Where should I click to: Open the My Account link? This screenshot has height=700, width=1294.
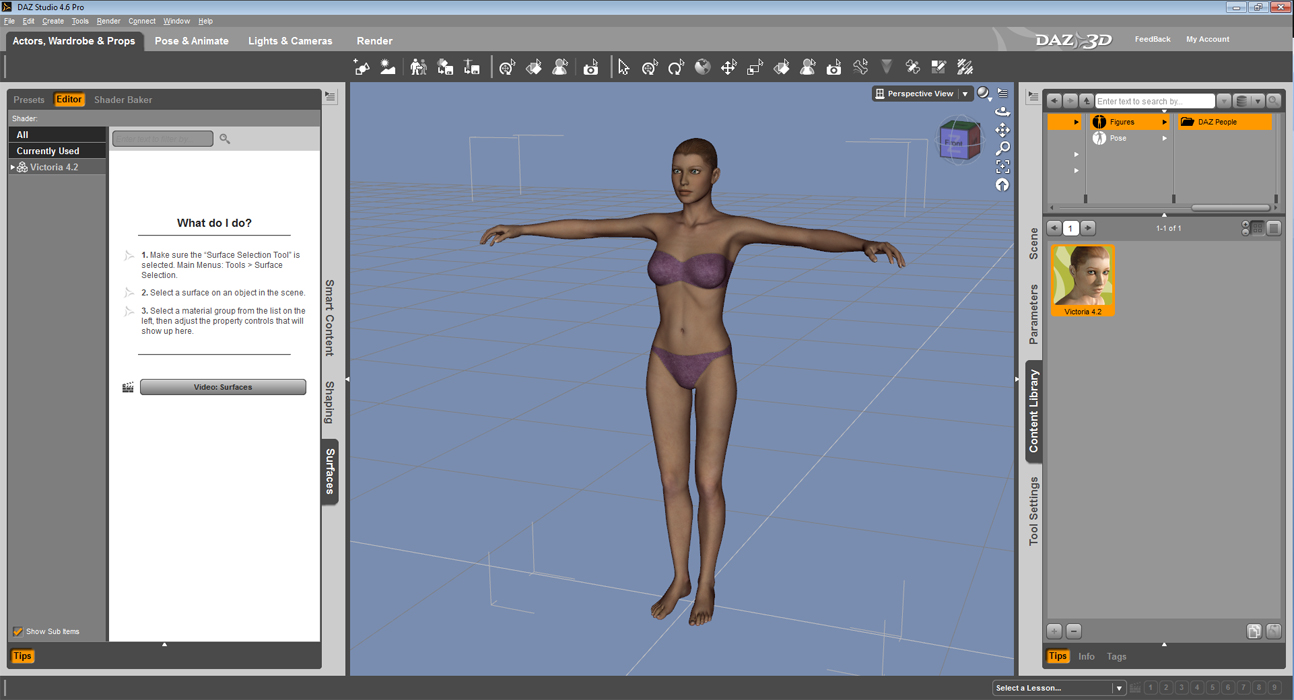[1207, 39]
